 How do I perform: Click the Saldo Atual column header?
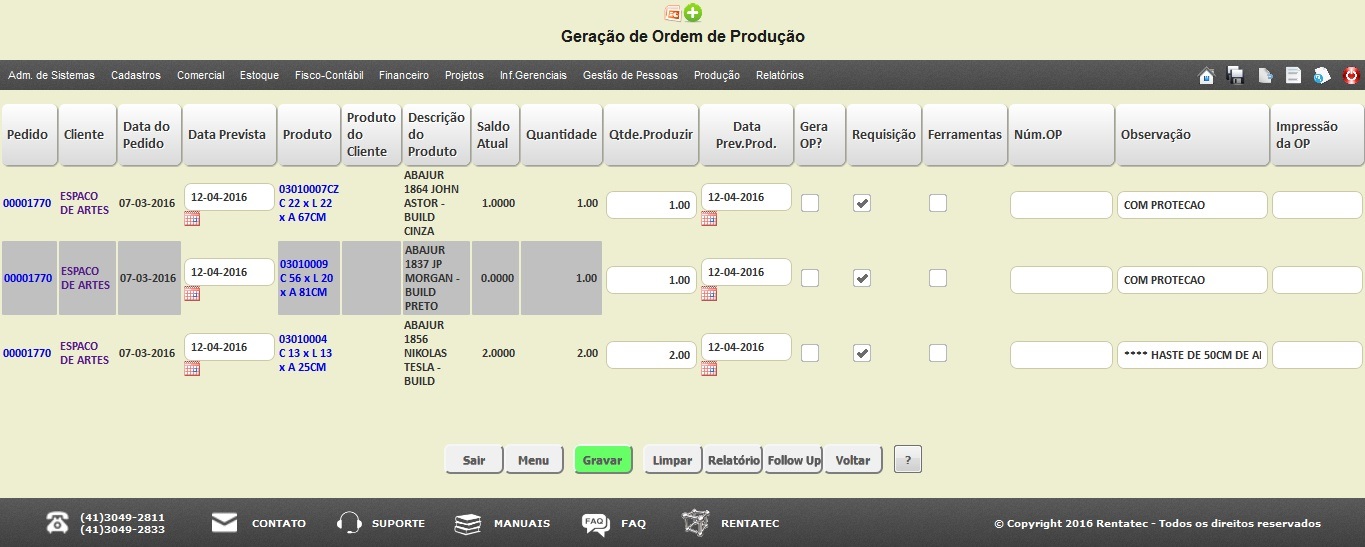click(x=494, y=135)
